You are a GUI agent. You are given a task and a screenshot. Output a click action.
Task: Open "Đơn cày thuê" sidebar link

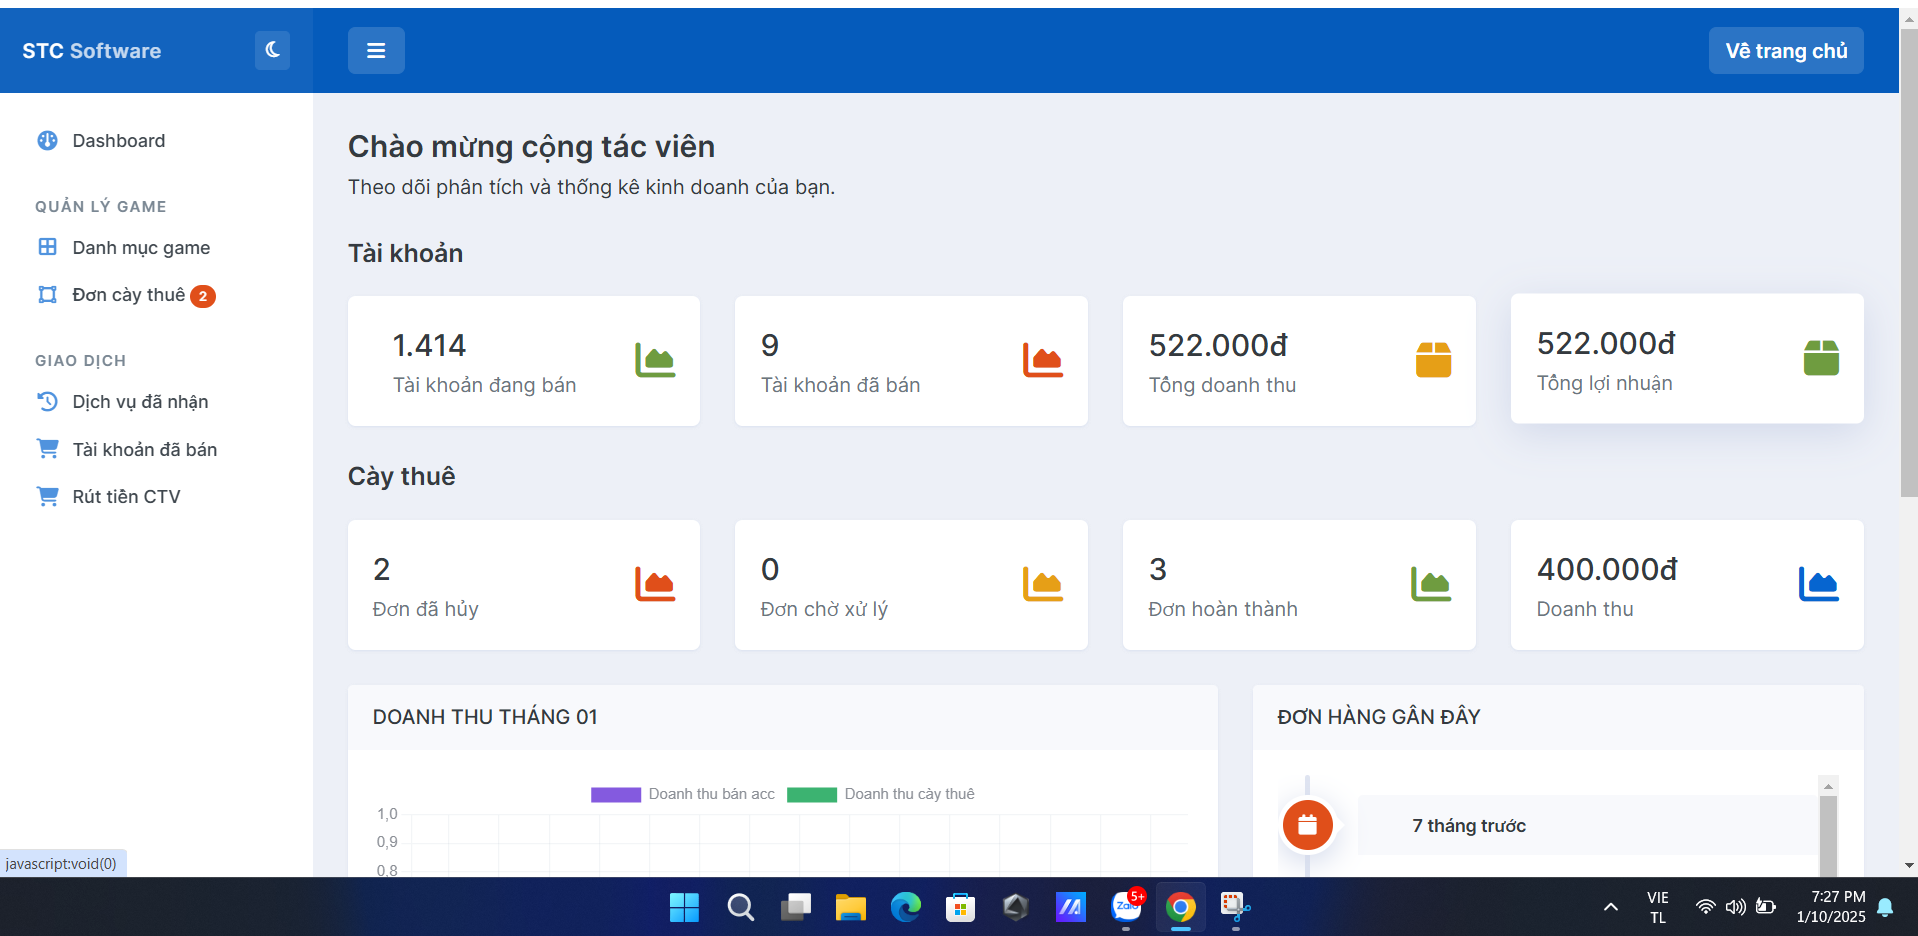tap(128, 295)
